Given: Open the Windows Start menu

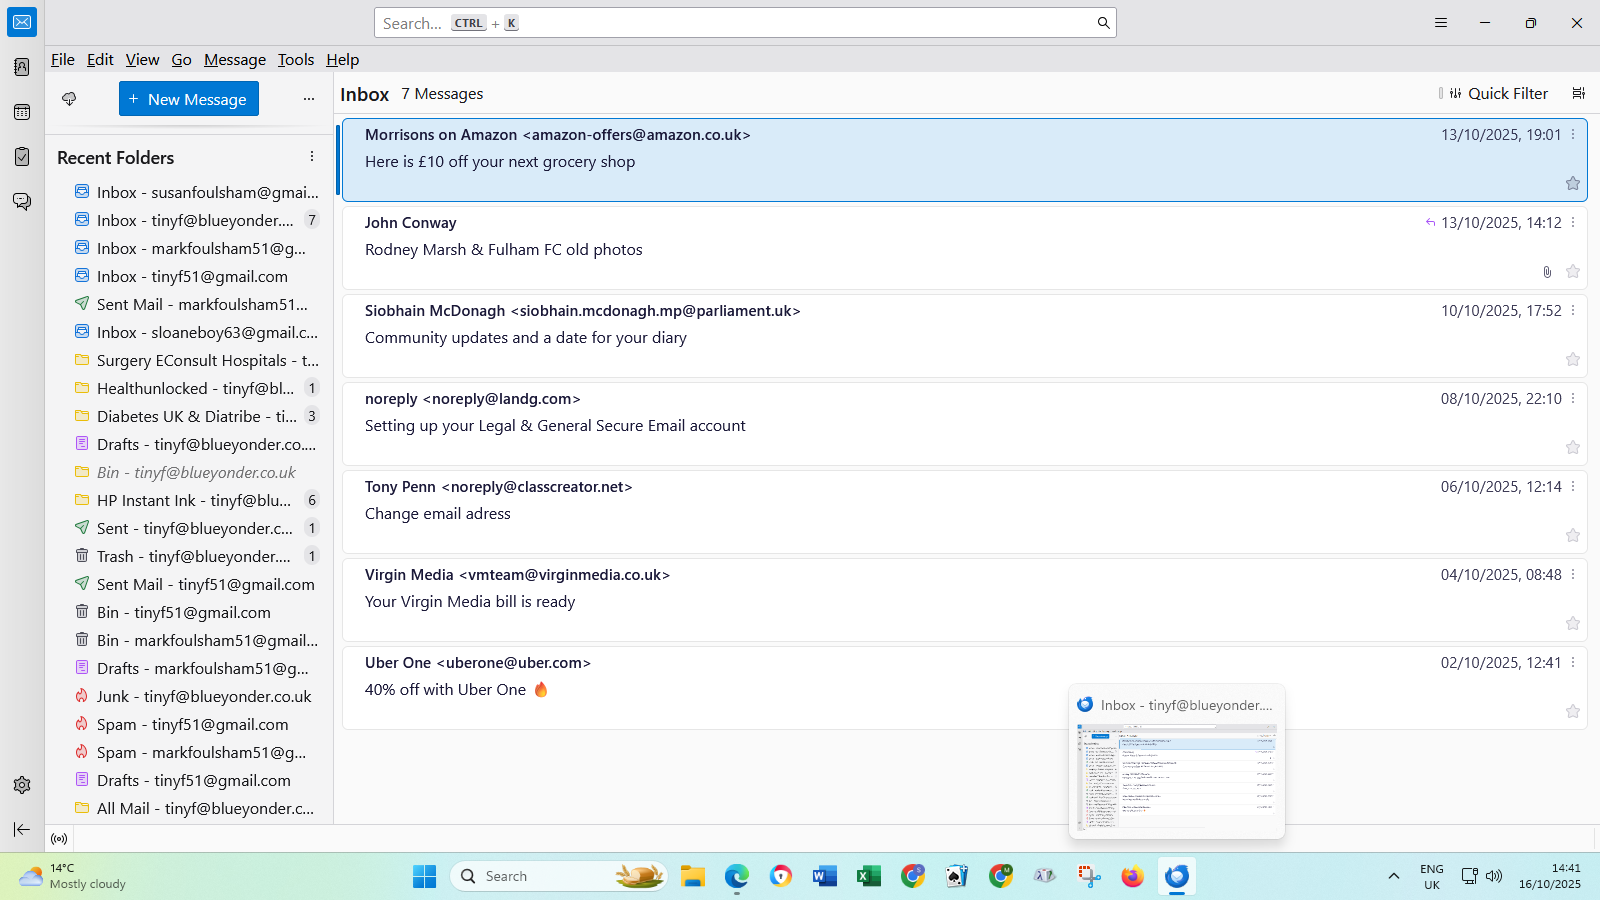Looking at the screenshot, I should (x=424, y=876).
